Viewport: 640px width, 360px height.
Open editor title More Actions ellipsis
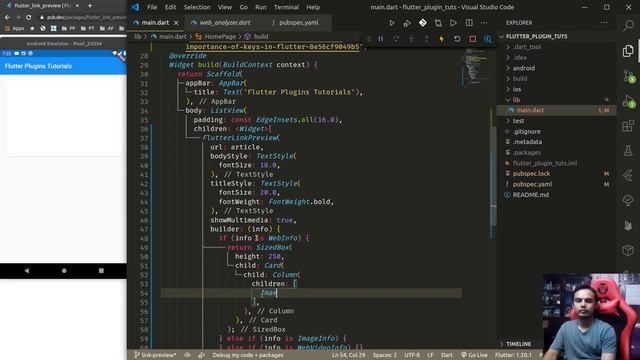pyautogui.click(x=484, y=23)
